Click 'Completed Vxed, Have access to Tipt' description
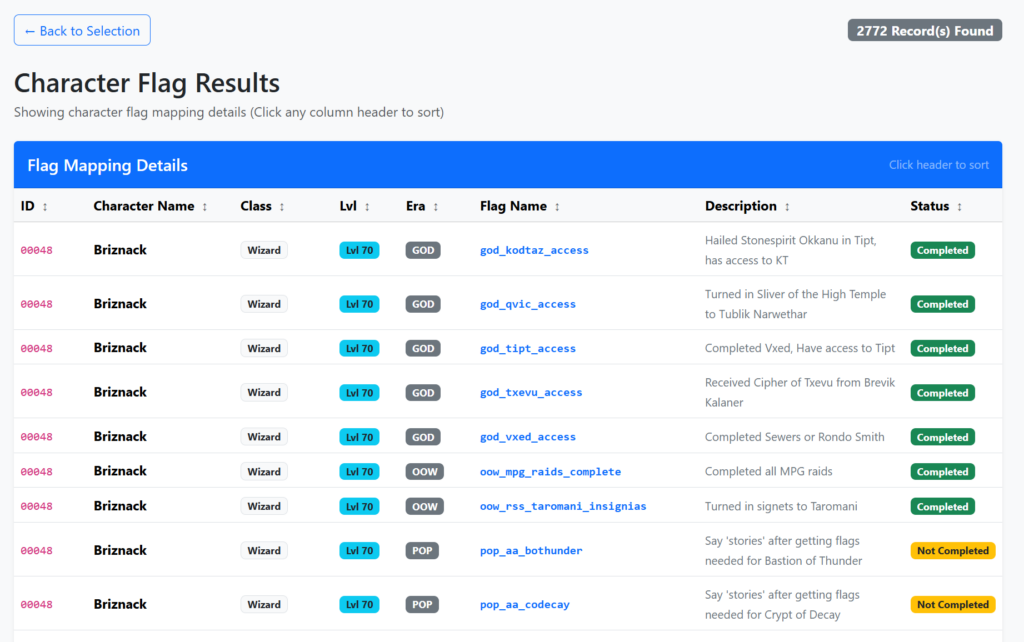Image resolution: width=1024 pixels, height=642 pixels. pos(799,348)
